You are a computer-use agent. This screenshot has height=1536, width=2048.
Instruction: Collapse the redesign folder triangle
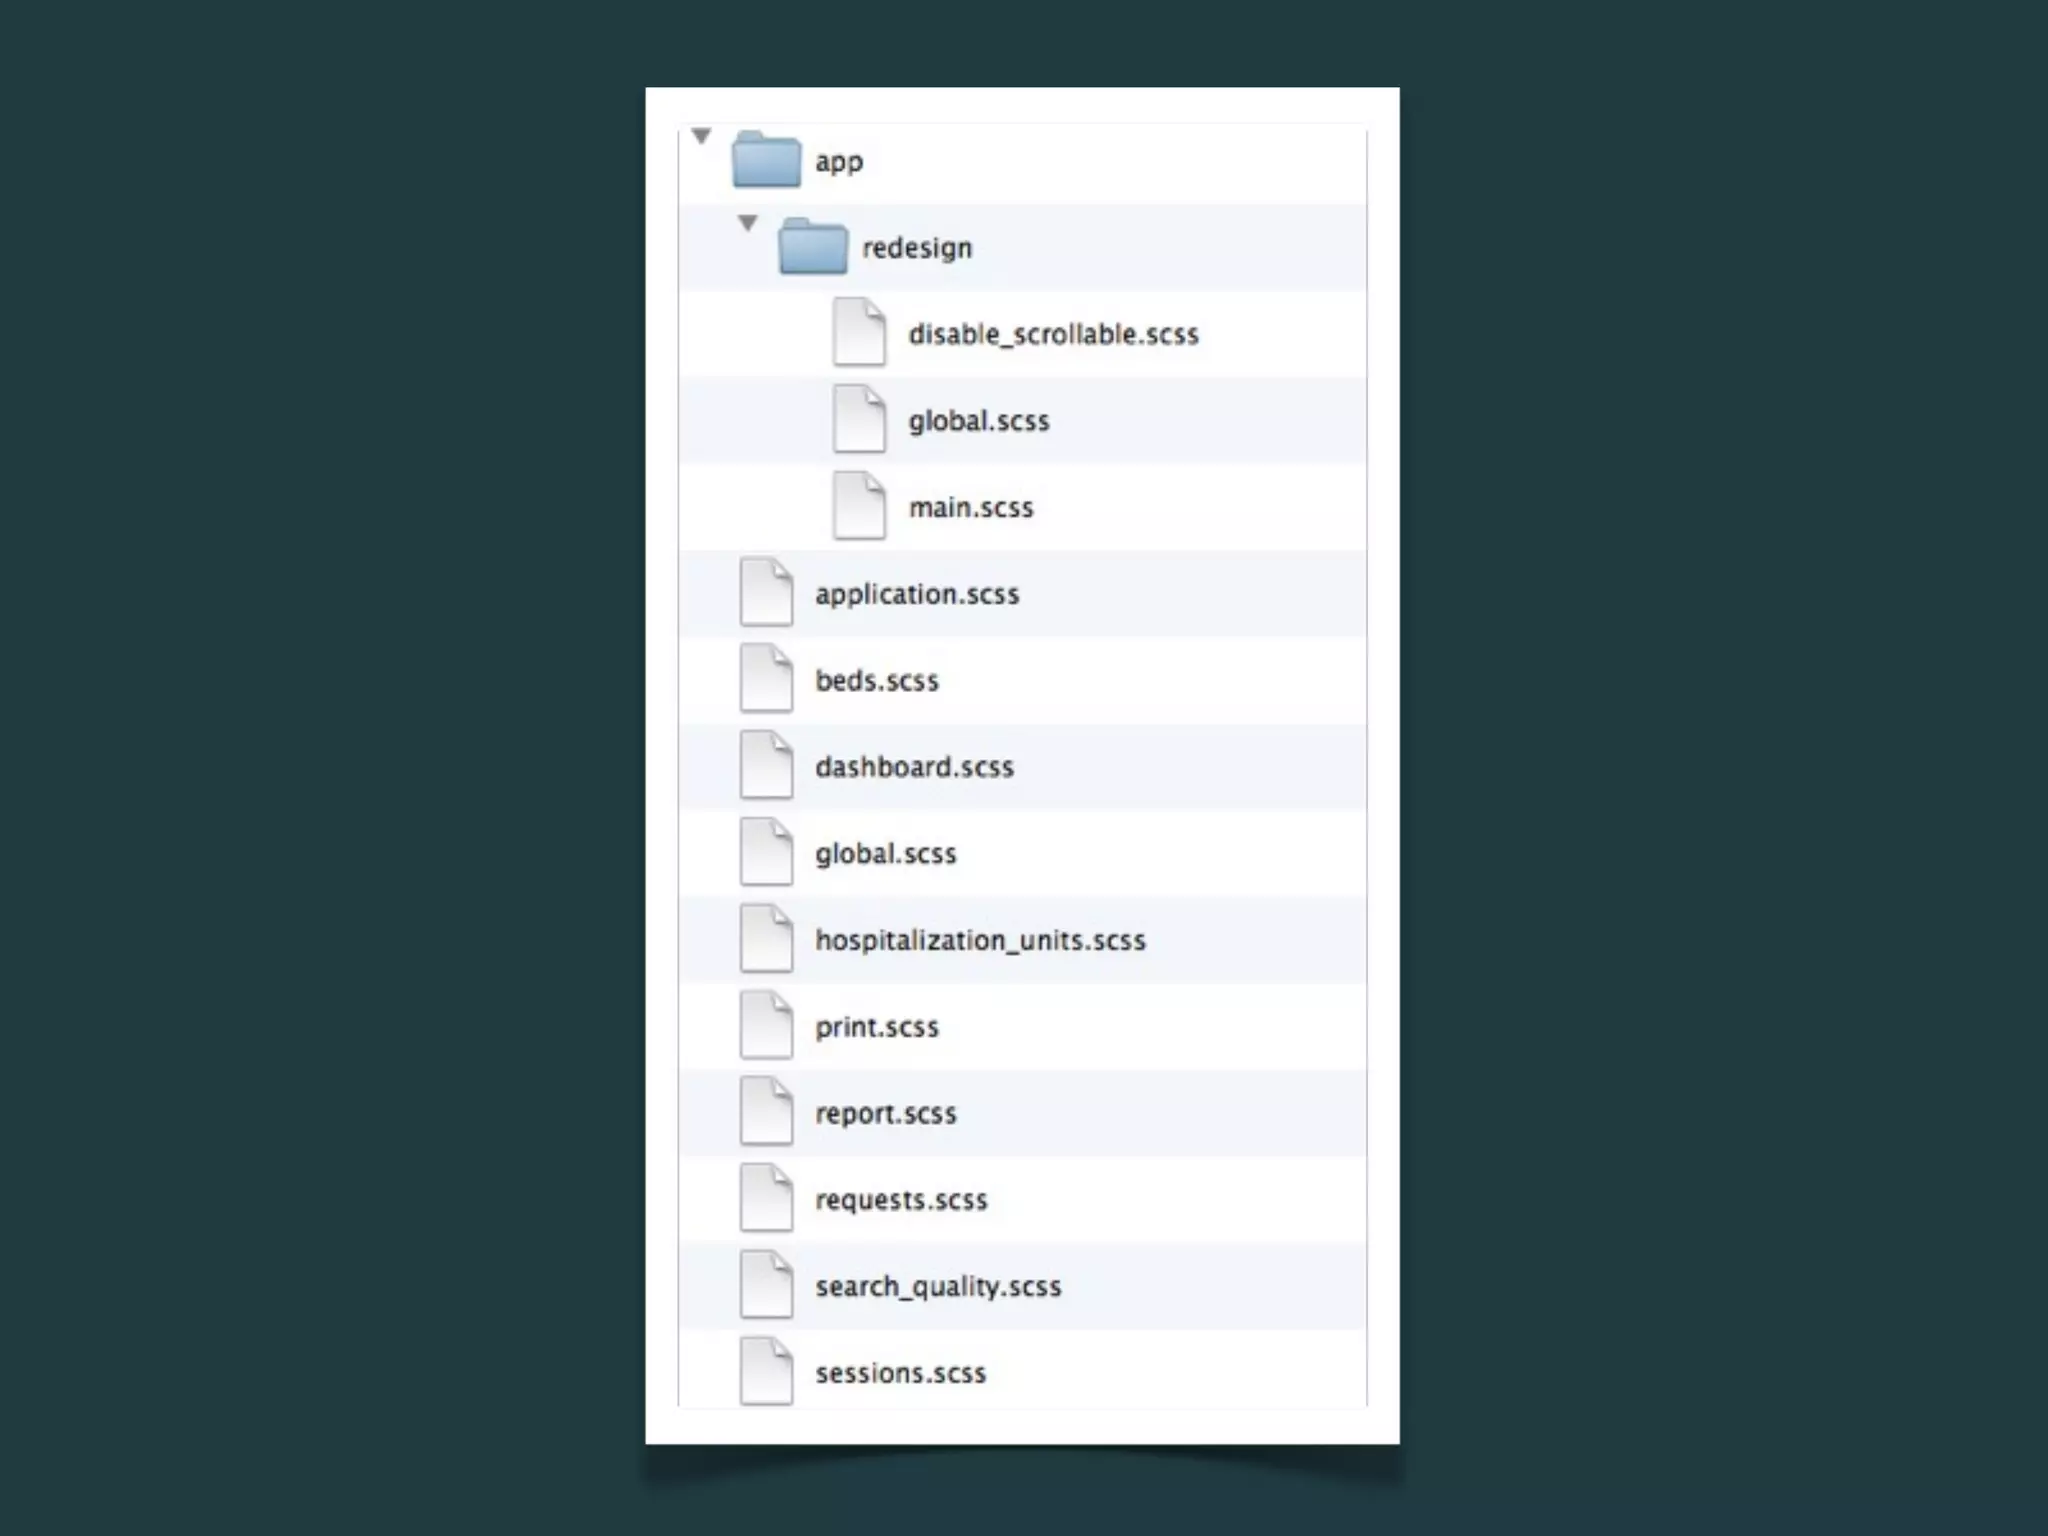[748, 222]
